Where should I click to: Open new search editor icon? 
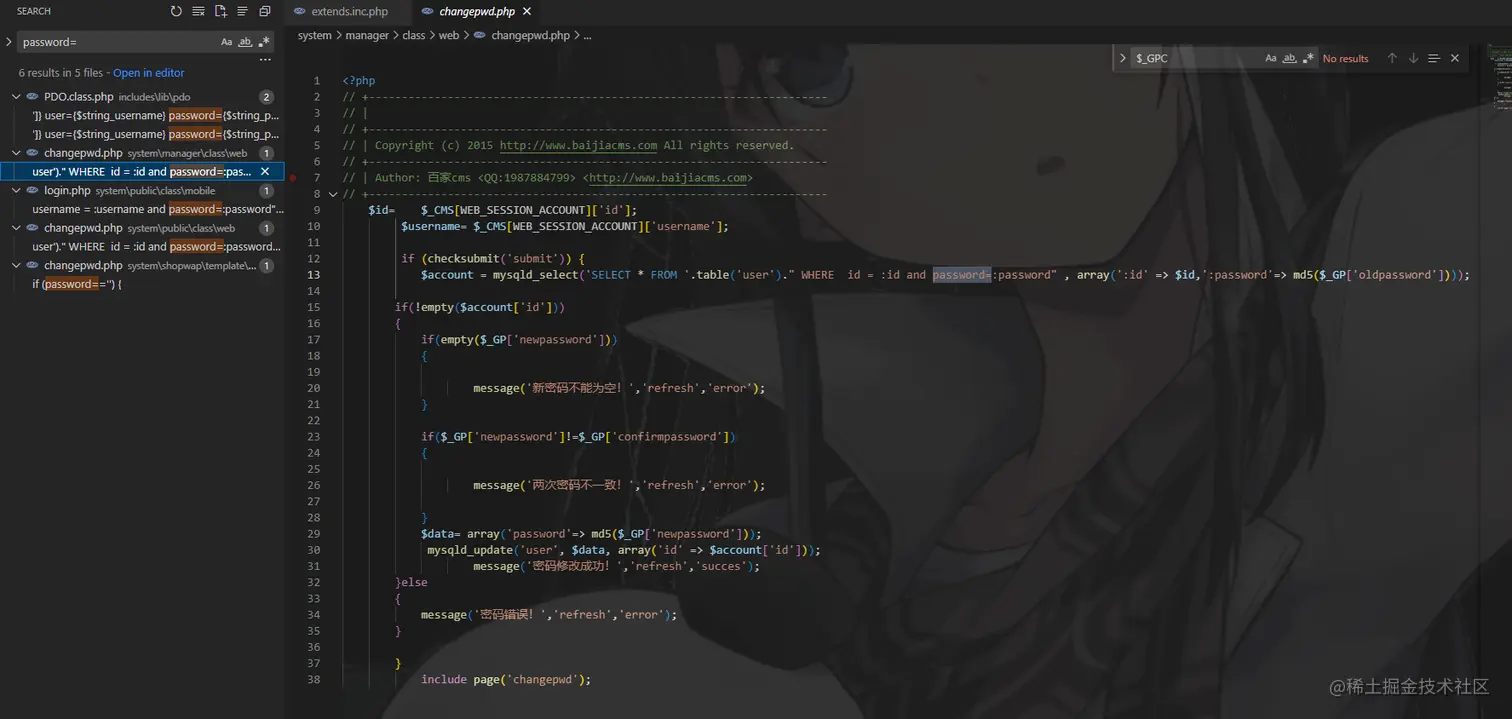click(221, 11)
